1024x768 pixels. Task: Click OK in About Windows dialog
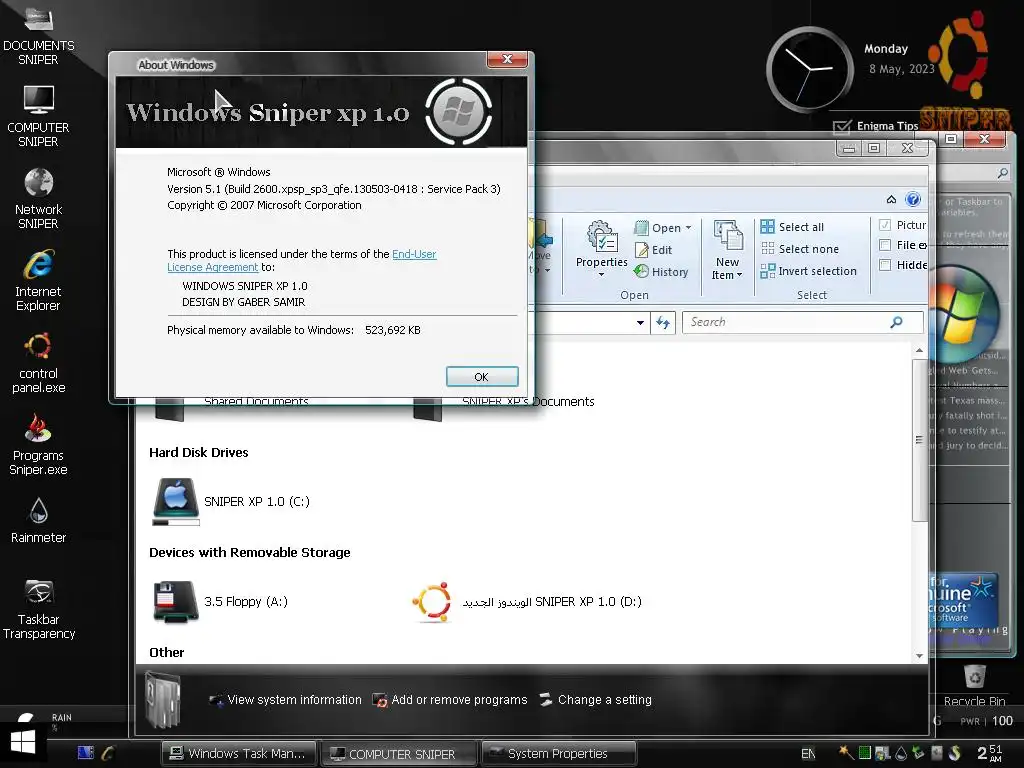coord(482,377)
